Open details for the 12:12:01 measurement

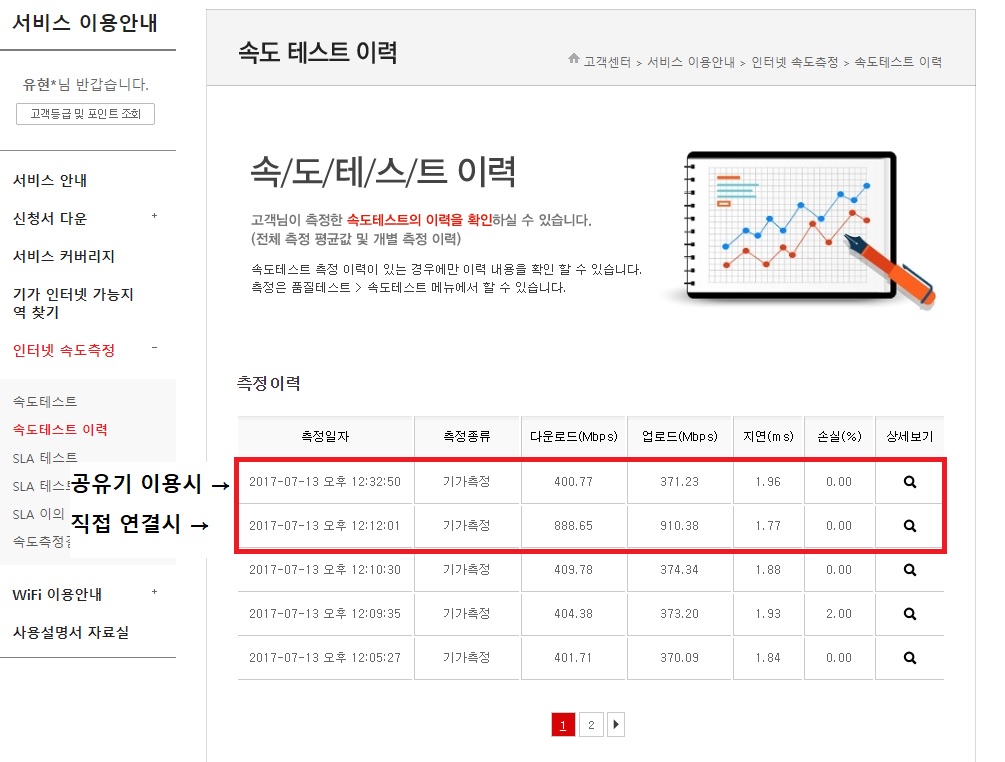[909, 526]
